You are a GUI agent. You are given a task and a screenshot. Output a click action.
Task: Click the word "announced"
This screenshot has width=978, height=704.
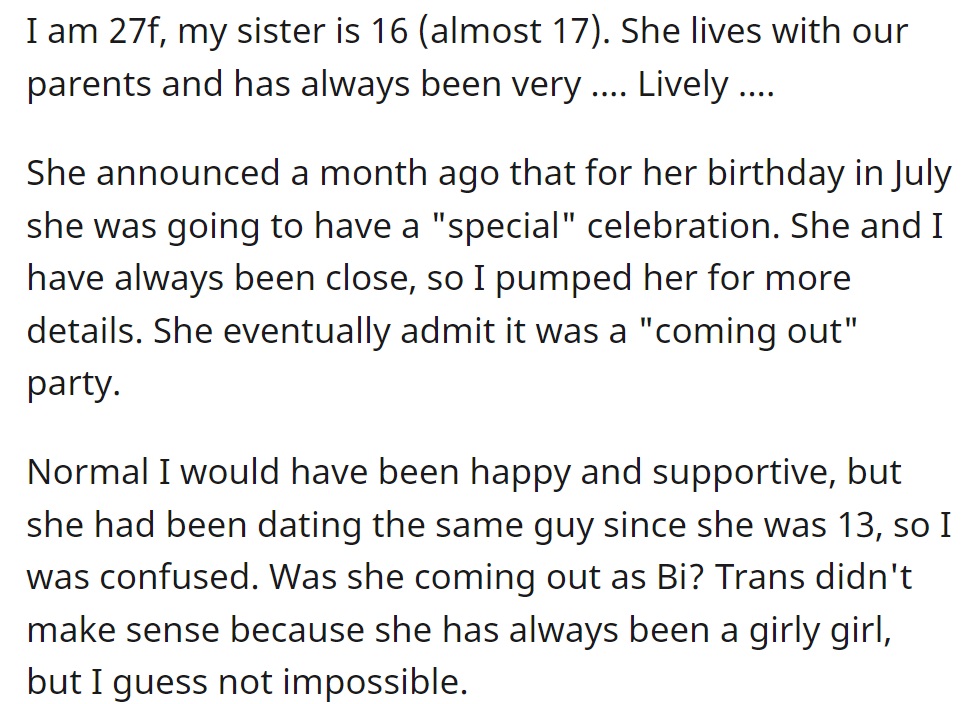(x=188, y=173)
